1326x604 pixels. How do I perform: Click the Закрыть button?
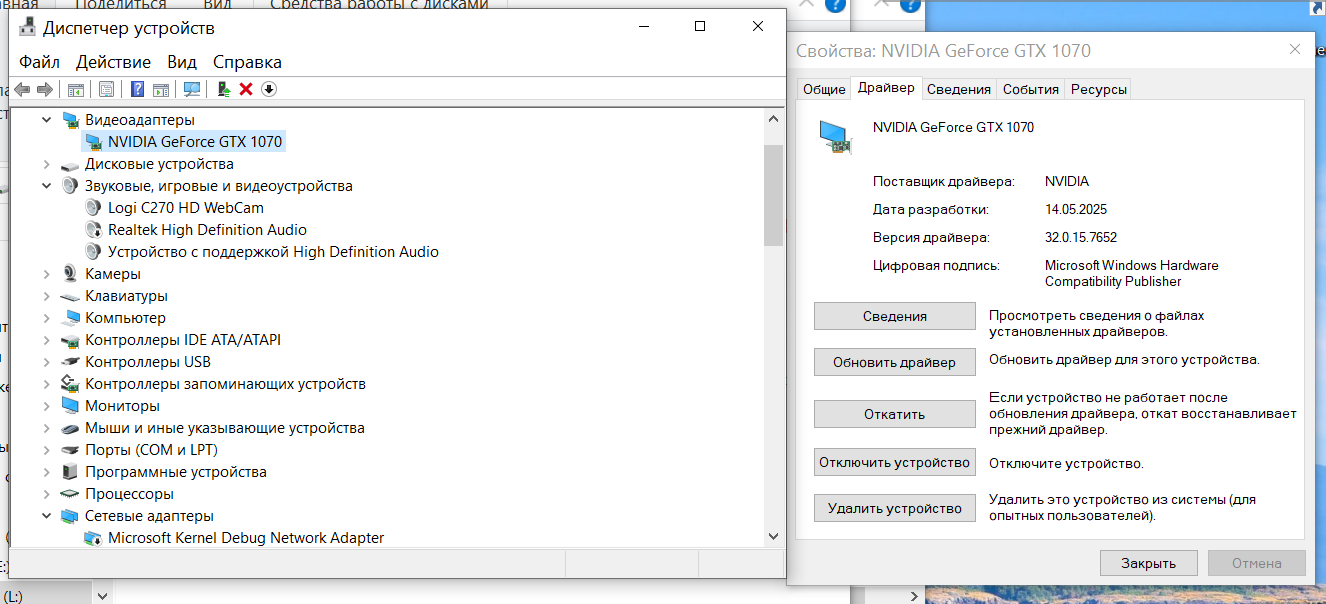point(1148,563)
